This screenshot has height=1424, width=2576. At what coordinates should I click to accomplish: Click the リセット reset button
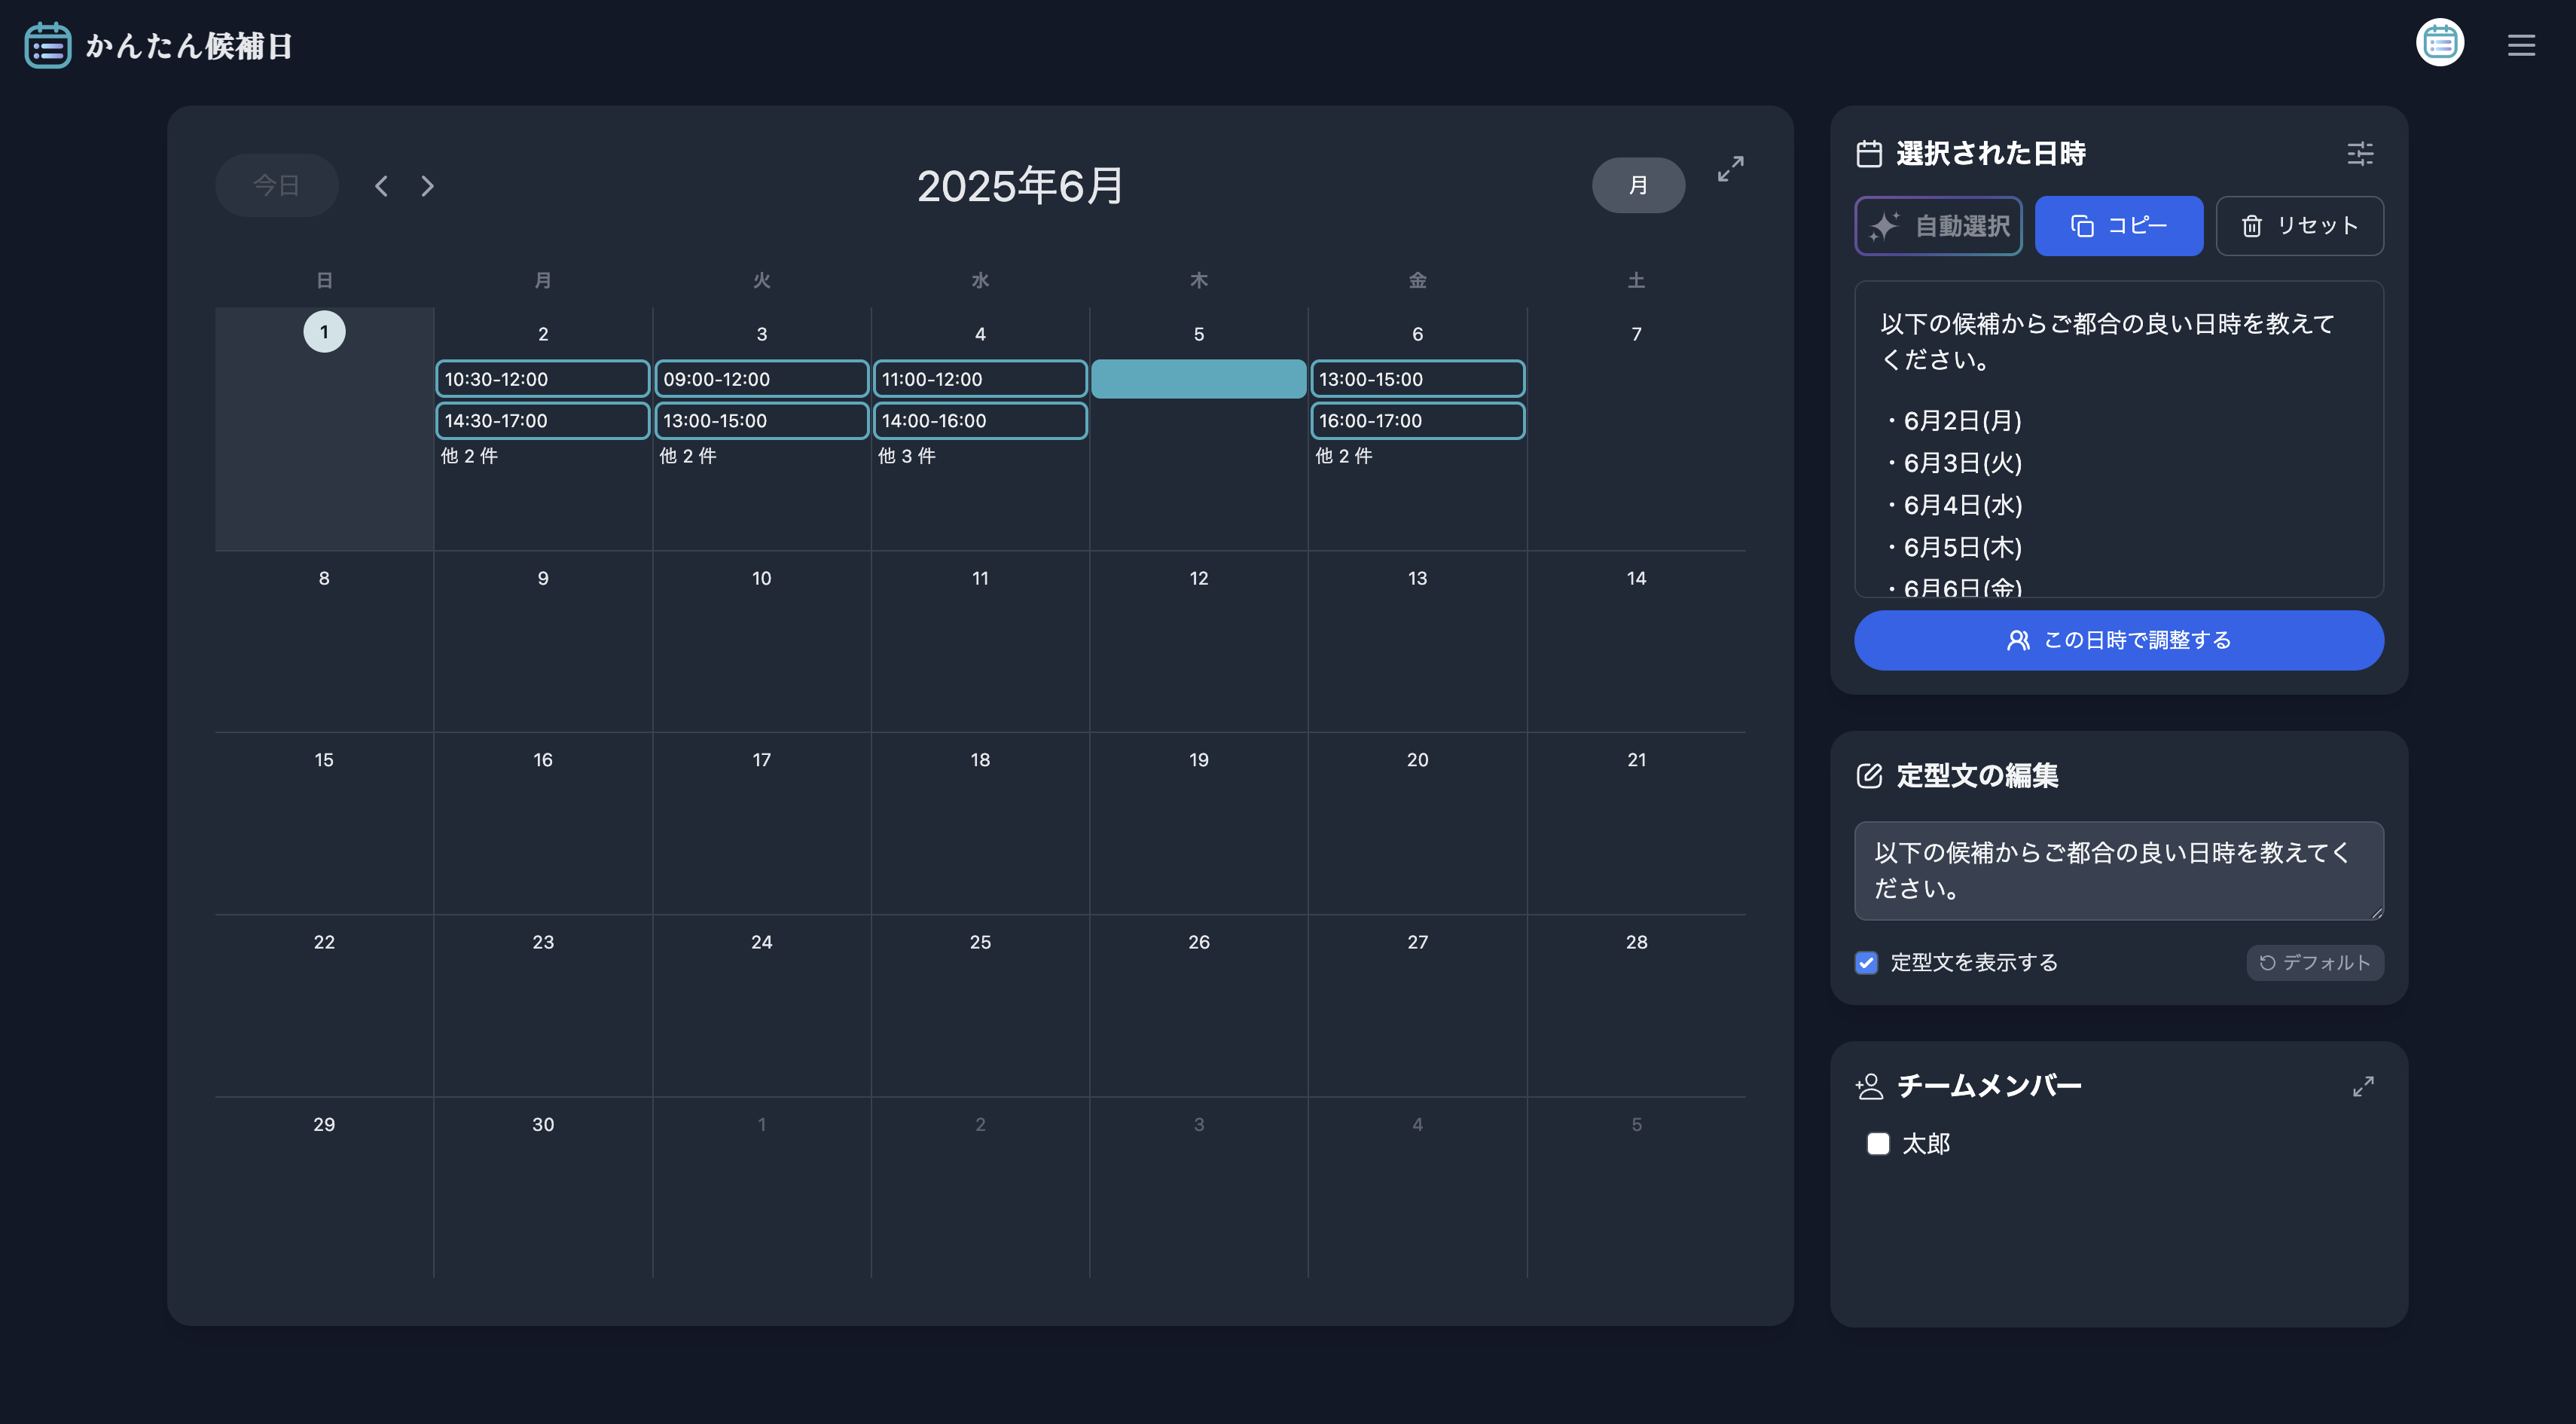click(2299, 226)
